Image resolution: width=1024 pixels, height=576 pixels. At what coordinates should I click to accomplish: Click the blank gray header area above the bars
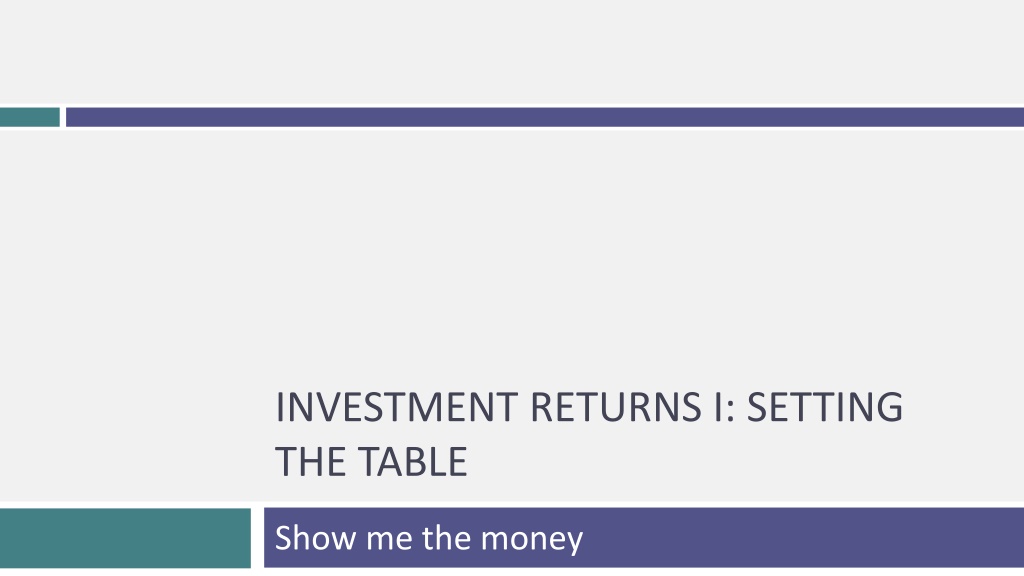pos(512,52)
